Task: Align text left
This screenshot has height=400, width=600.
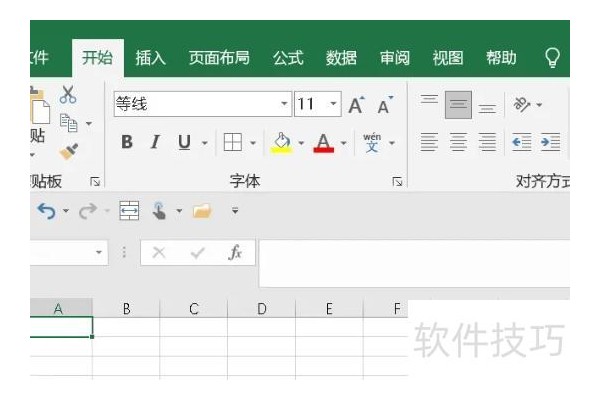Action: (429, 142)
